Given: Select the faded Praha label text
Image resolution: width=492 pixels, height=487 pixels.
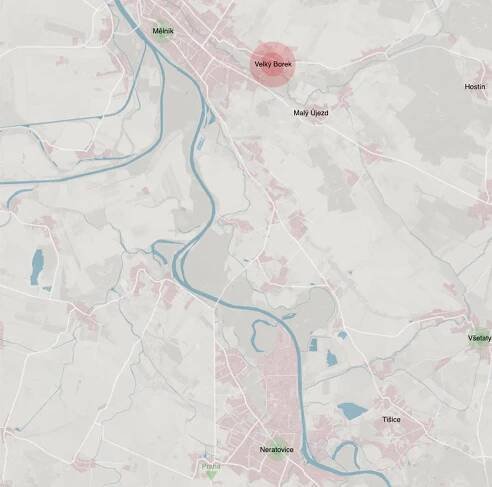Looking at the screenshot, I should coord(211,466).
